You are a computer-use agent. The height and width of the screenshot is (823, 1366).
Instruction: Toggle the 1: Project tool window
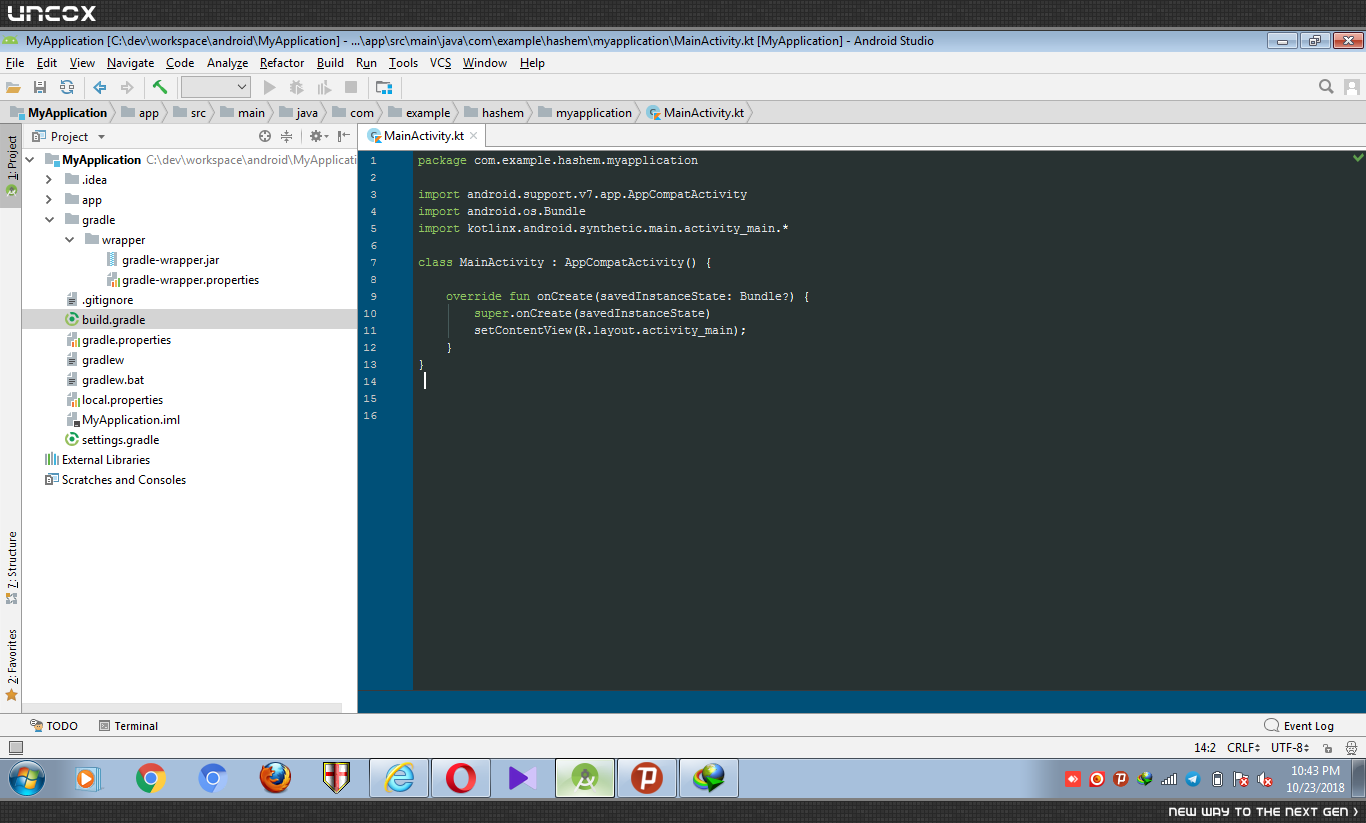click(x=12, y=165)
